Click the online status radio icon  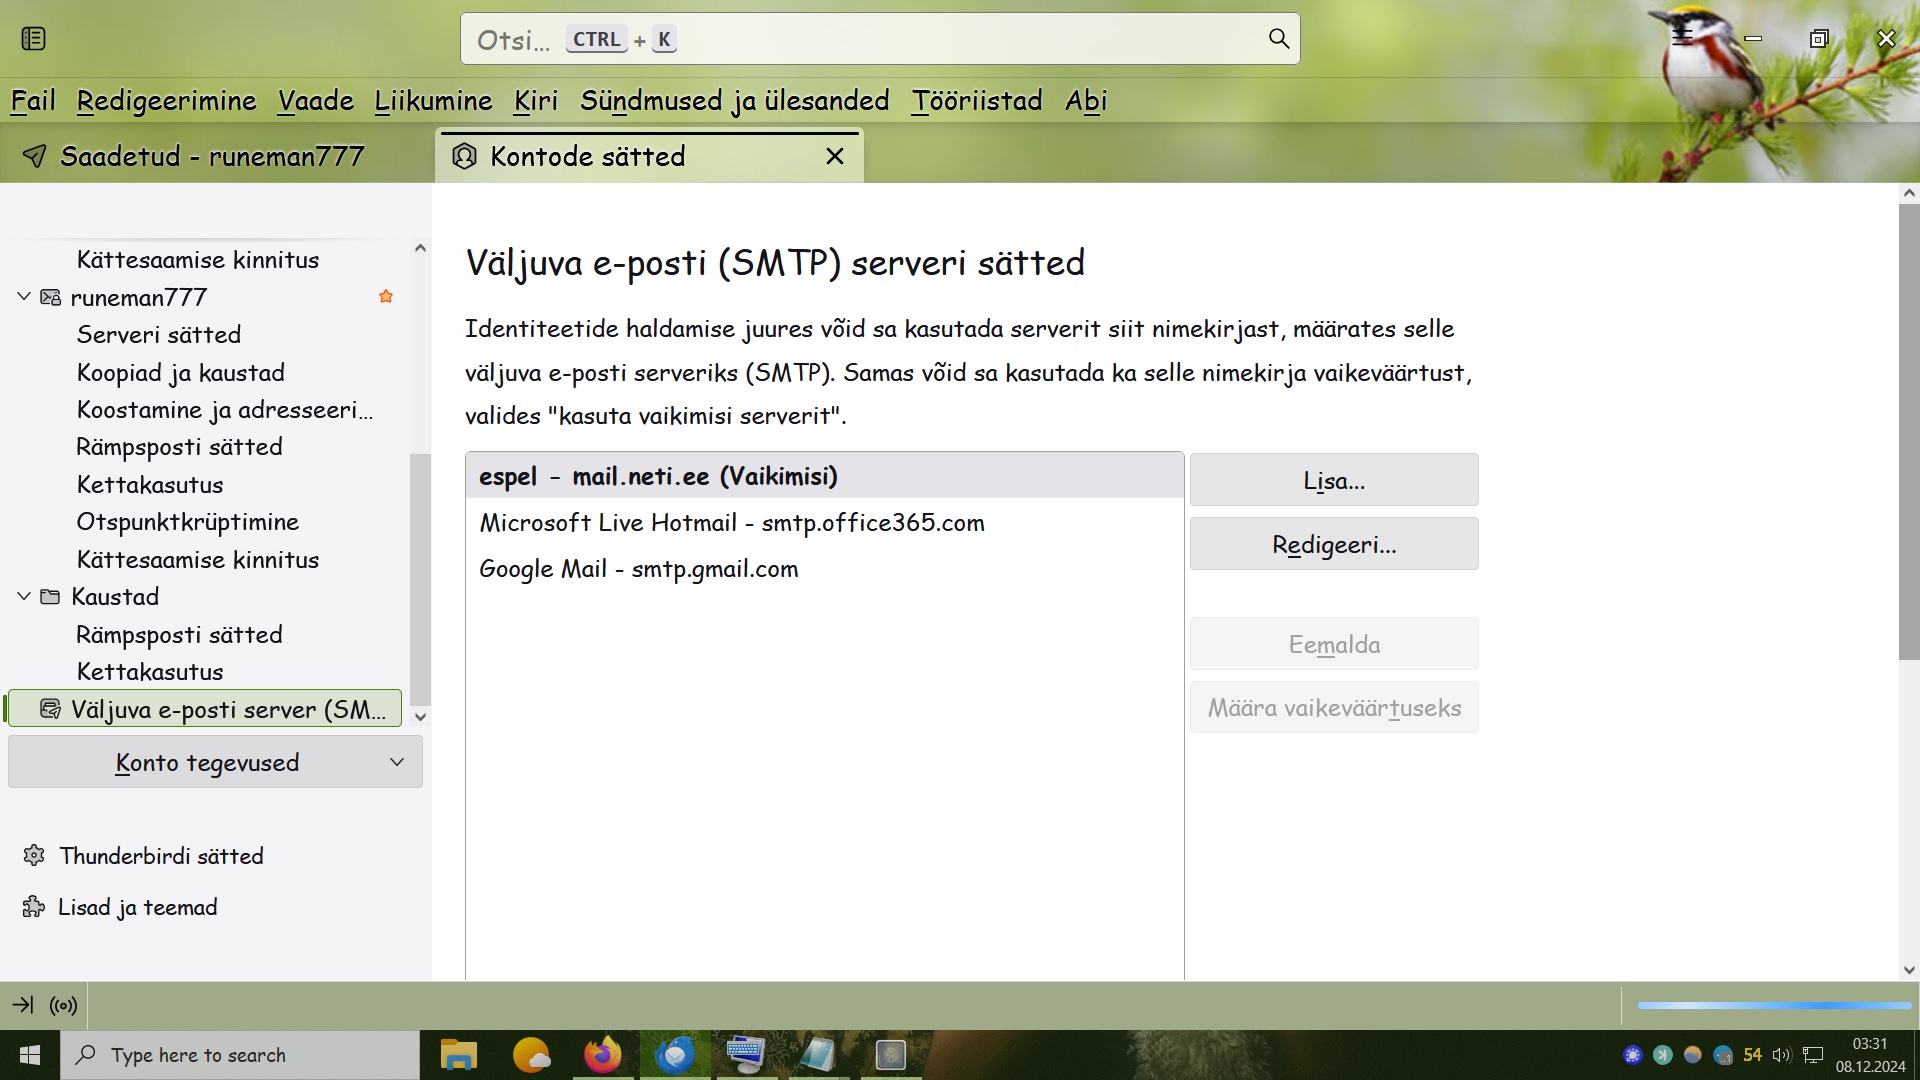[63, 1005]
